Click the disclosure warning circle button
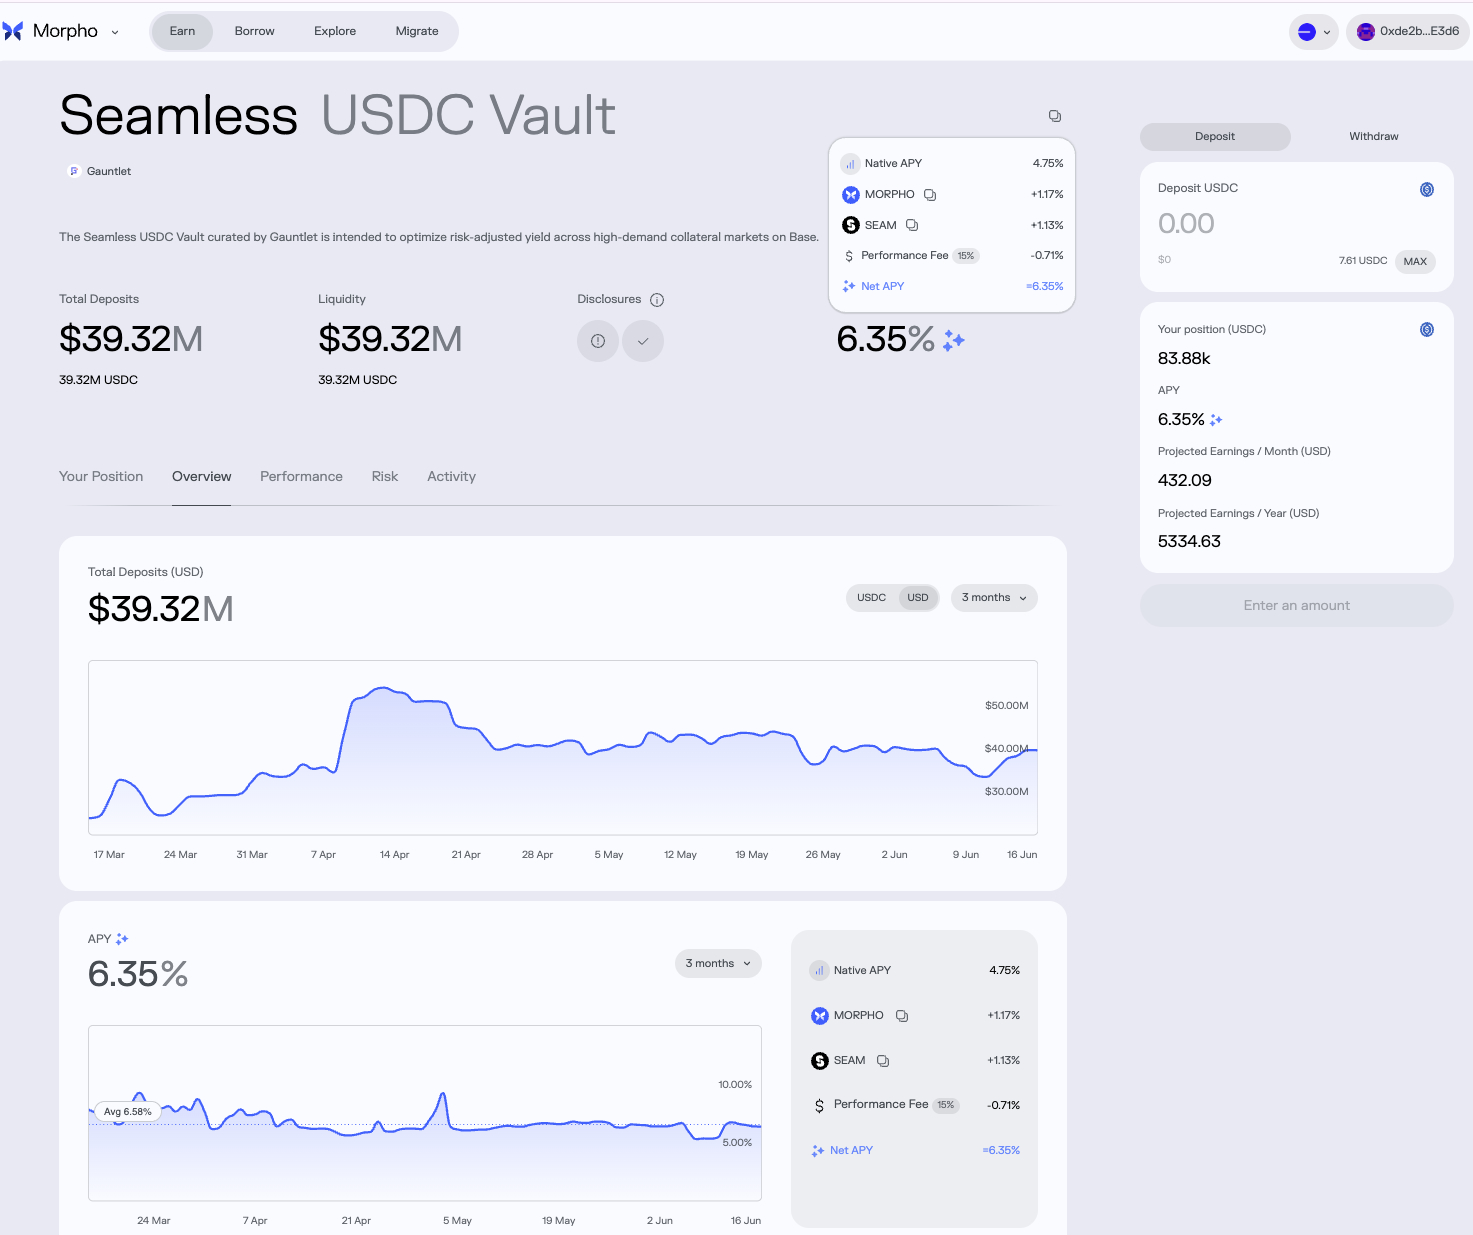This screenshot has height=1235, width=1473. 598,341
